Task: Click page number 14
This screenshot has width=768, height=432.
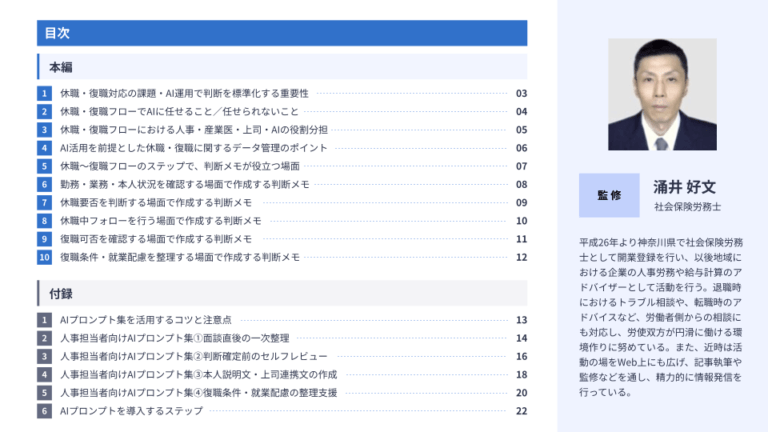Action: [x=521, y=338]
